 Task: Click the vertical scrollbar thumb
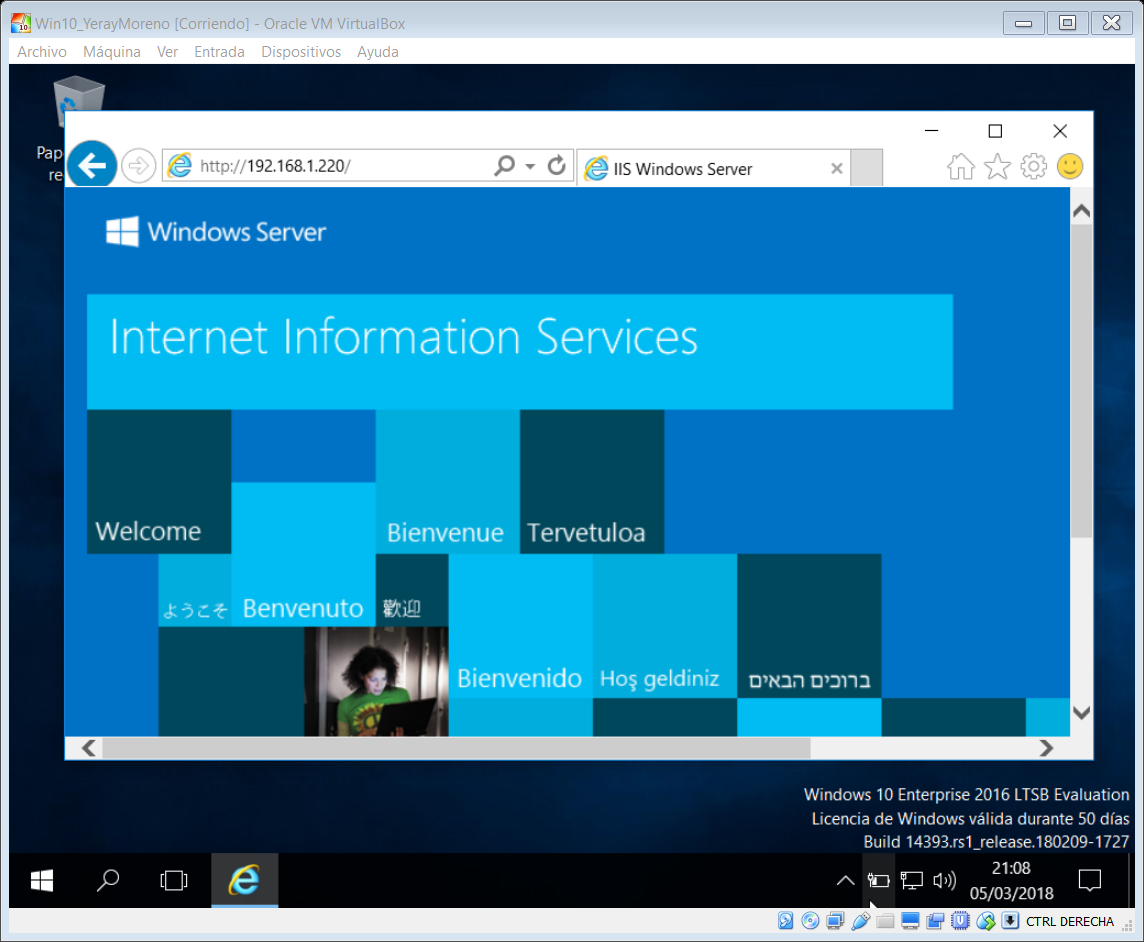point(1081,381)
